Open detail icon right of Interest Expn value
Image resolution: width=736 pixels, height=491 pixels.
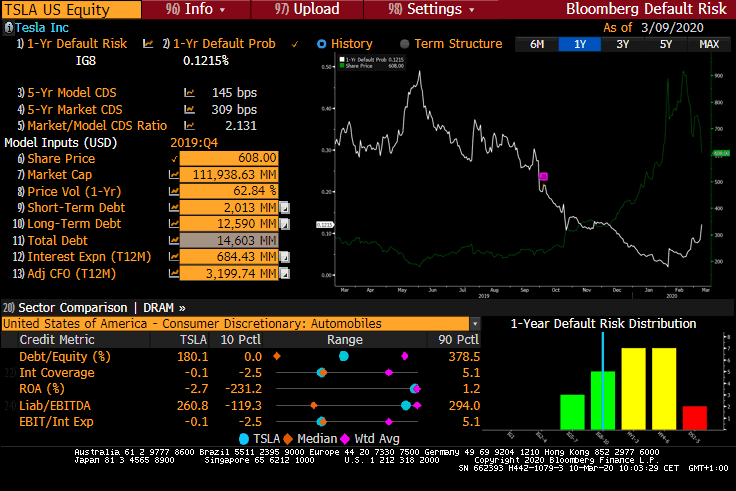[x=284, y=257]
